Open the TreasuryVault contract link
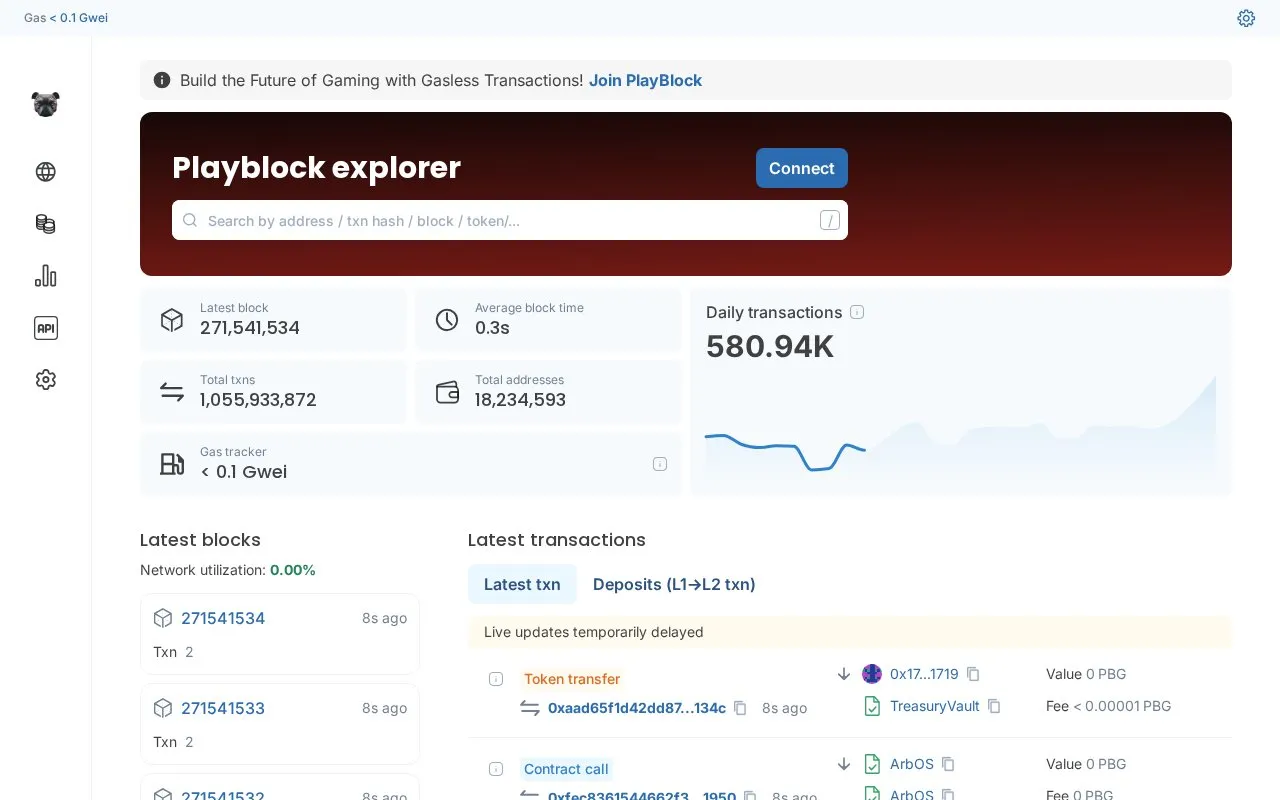This screenshot has width=1280, height=800. click(x=935, y=706)
